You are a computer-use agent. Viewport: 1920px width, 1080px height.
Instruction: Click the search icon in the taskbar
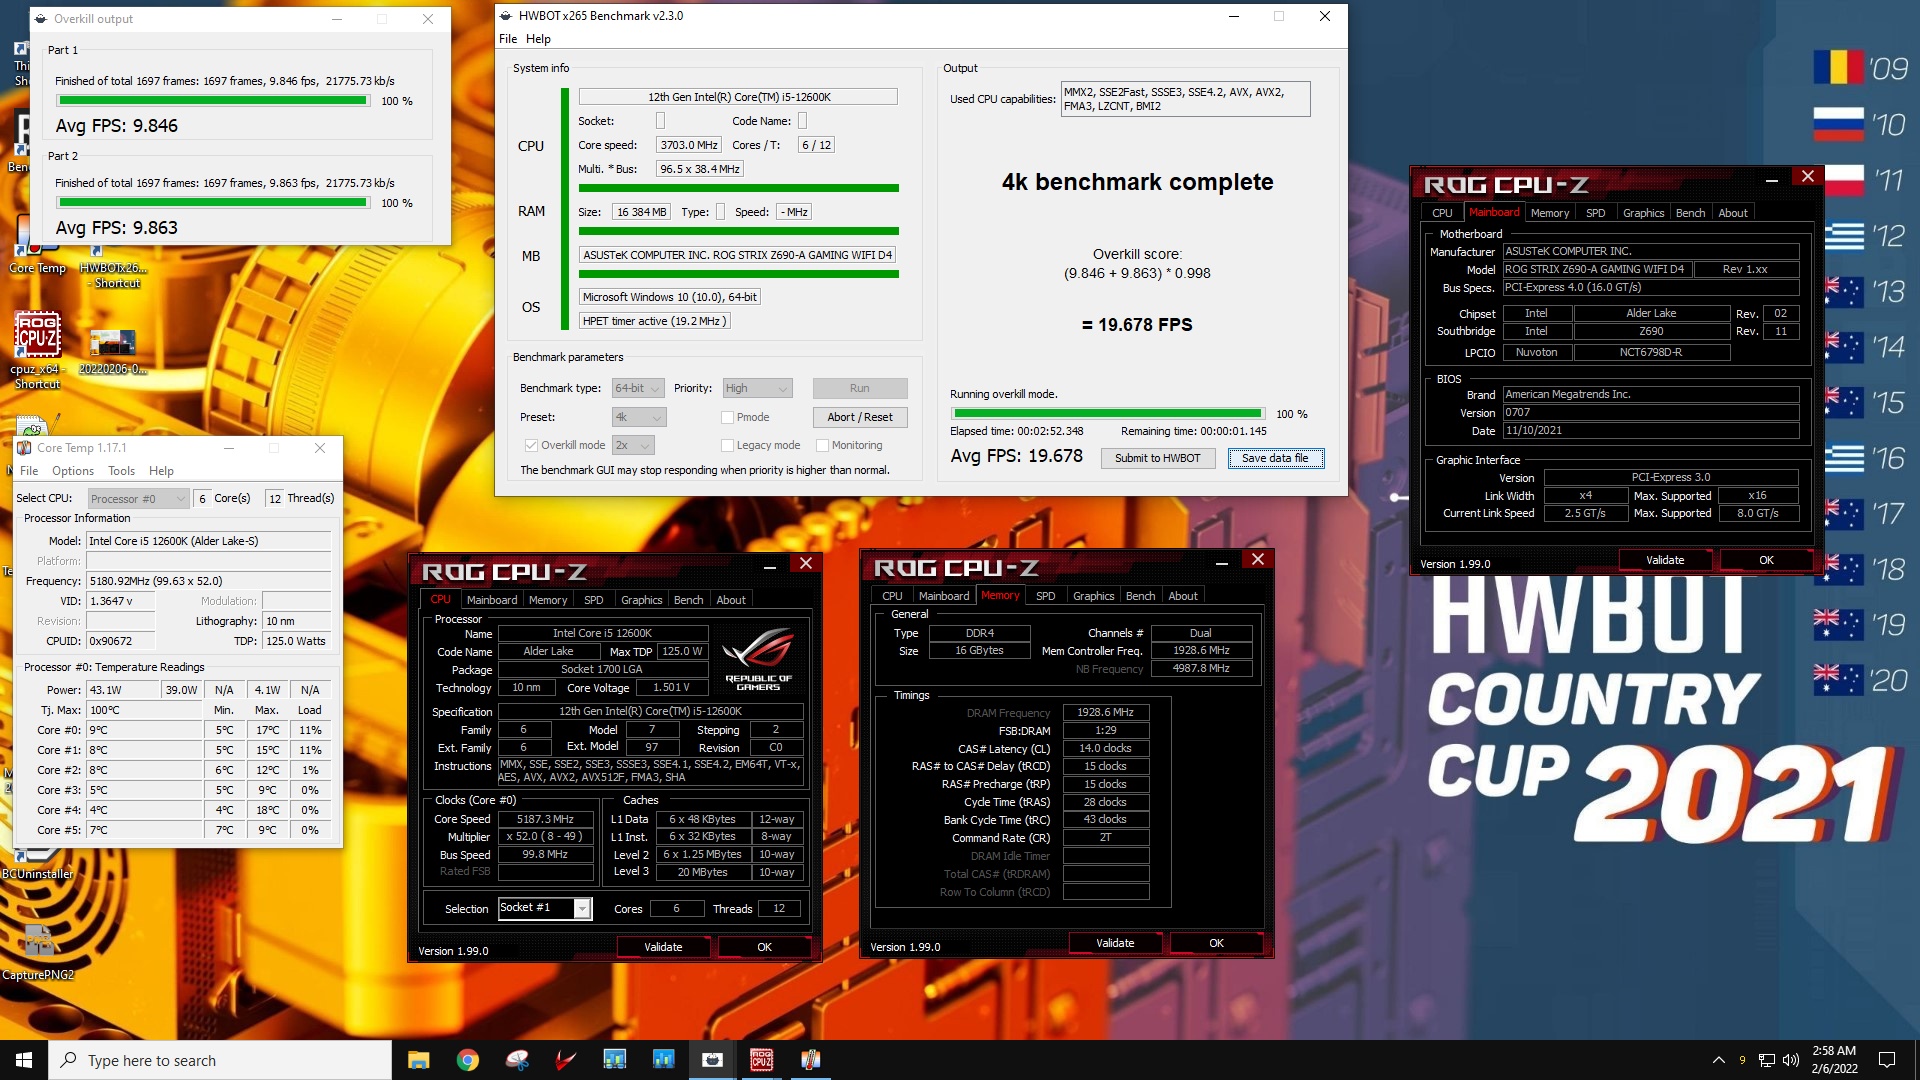coord(69,1060)
